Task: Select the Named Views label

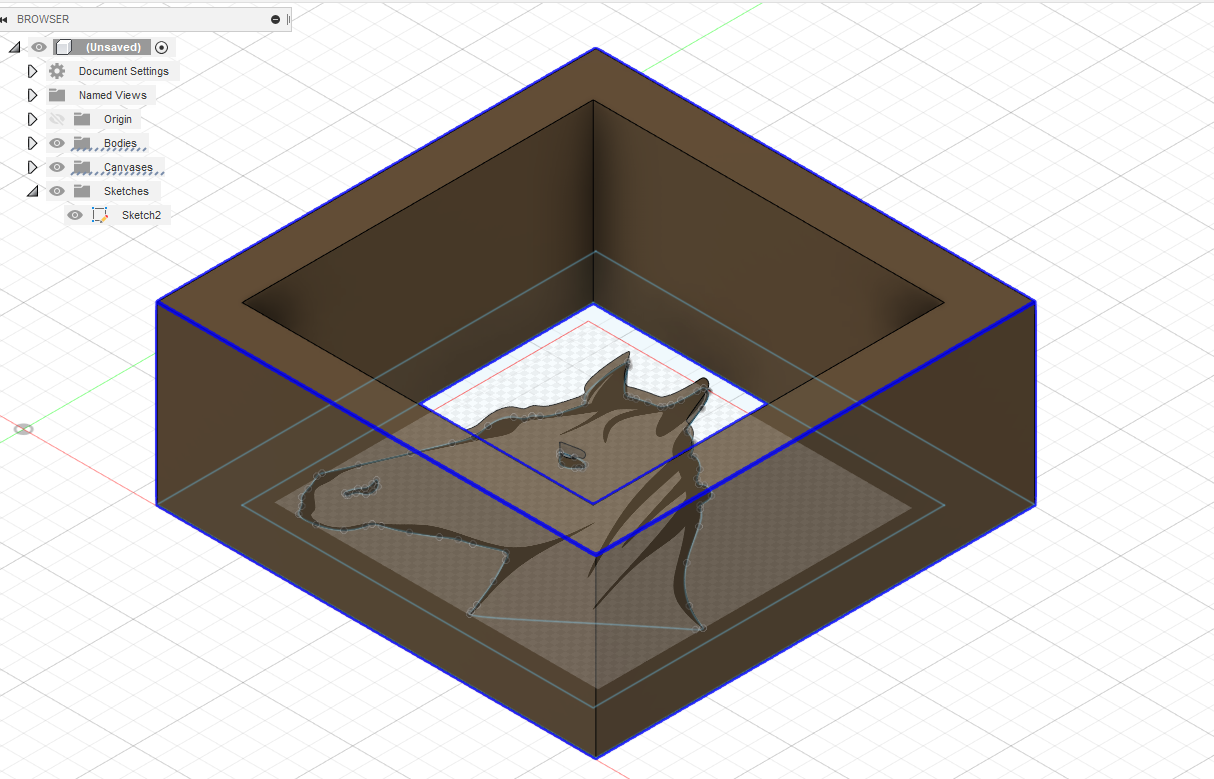Action: [x=113, y=95]
